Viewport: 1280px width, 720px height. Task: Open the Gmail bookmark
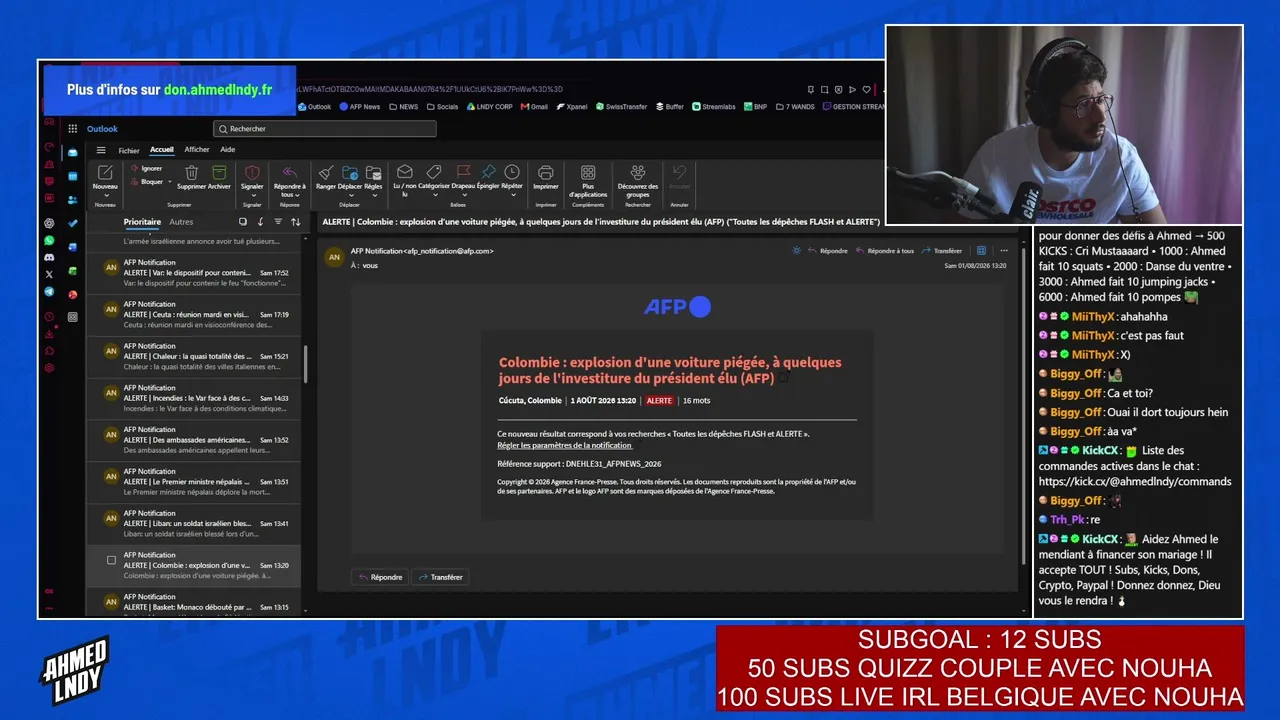pos(534,107)
